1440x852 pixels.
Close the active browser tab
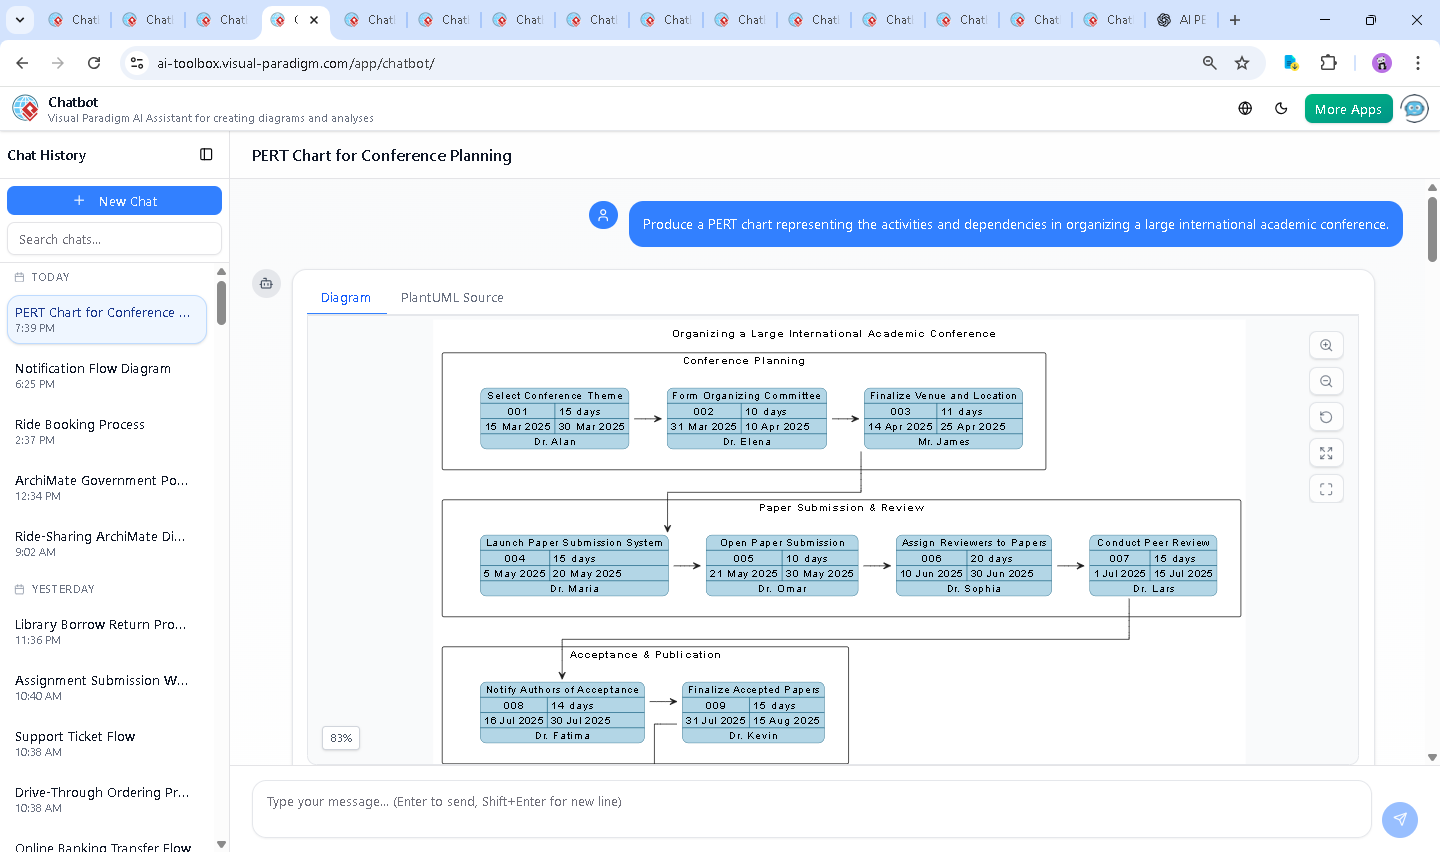(x=314, y=20)
